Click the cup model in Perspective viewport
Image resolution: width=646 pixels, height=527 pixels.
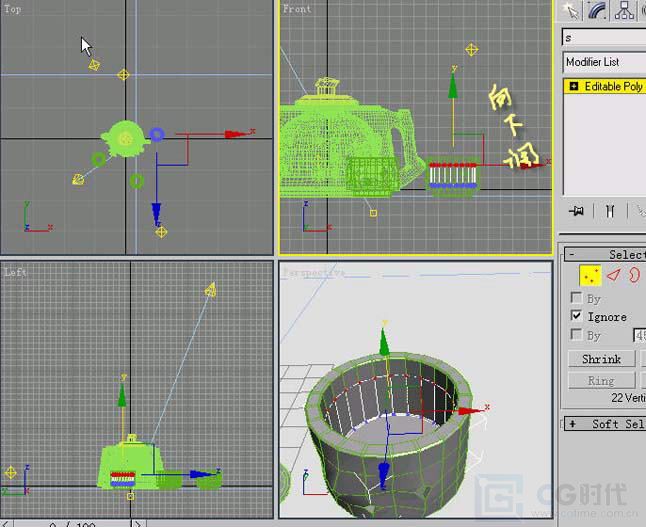point(391,433)
